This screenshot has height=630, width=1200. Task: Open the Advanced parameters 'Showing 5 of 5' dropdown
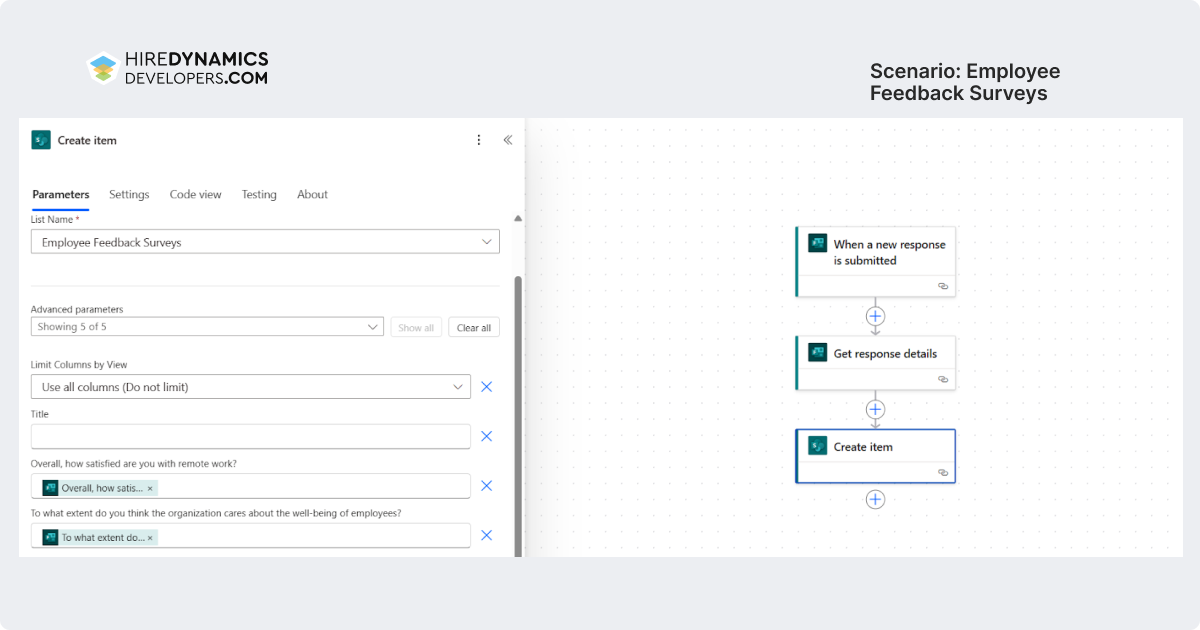[x=207, y=327]
